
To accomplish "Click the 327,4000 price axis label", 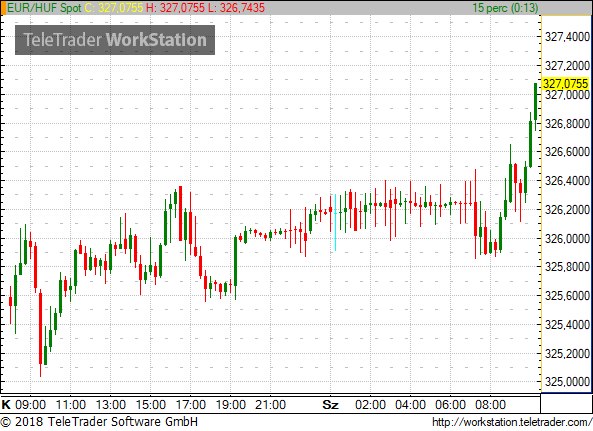I will point(567,37).
